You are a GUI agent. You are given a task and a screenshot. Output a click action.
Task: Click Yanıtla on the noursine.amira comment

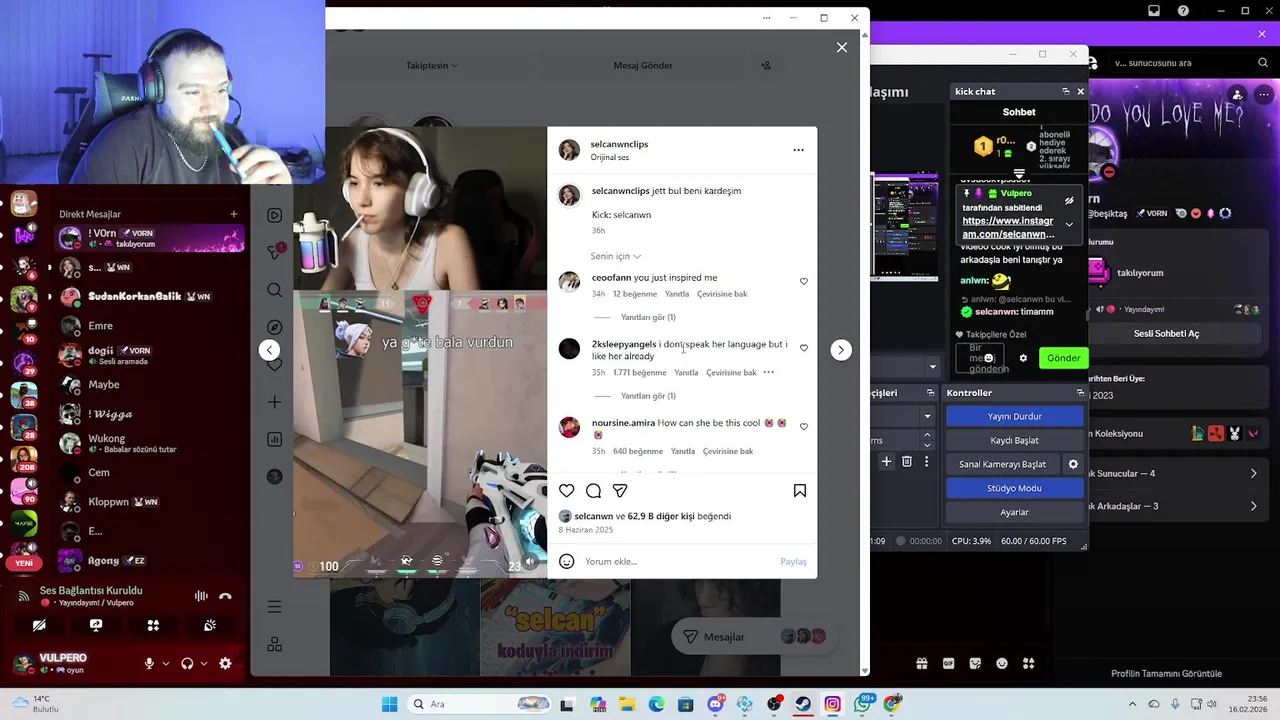tap(683, 451)
